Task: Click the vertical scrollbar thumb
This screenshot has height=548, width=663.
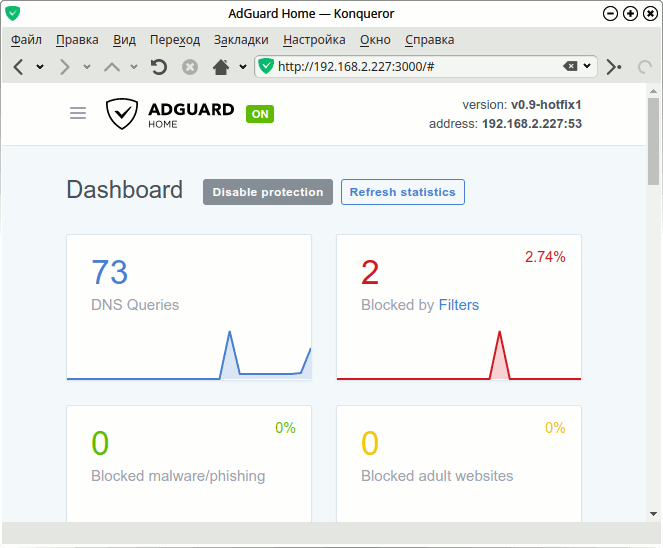Action: click(653, 141)
